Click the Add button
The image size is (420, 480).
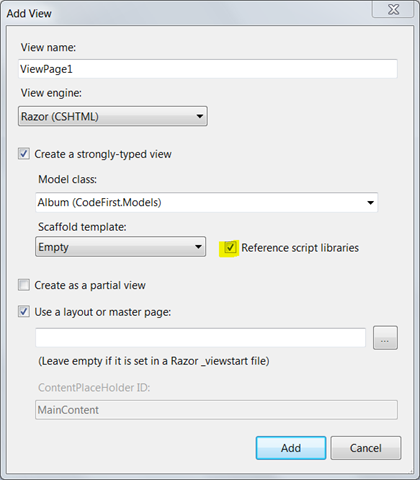coord(291,448)
